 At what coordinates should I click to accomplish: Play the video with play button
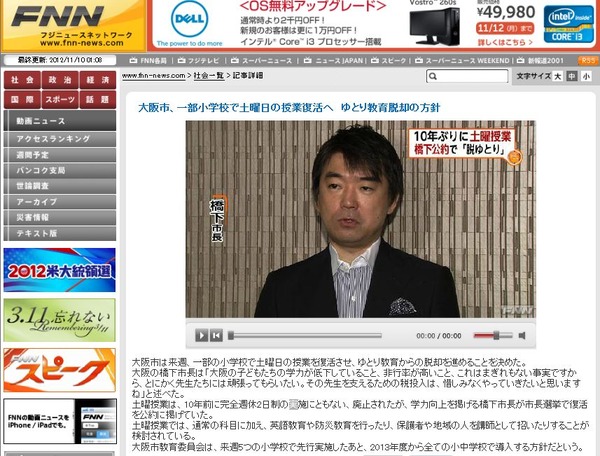tap(202, 335)
